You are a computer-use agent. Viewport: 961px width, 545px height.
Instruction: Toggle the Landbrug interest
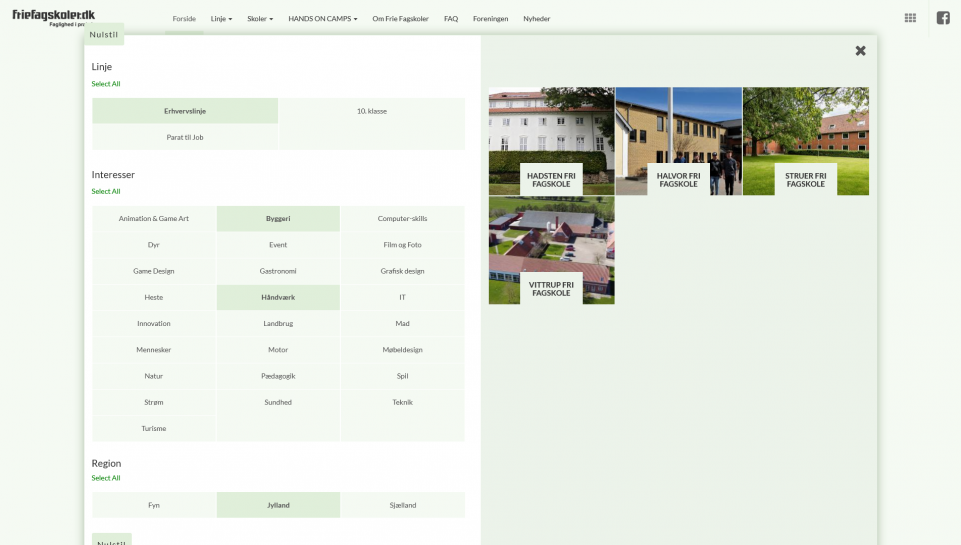278,324
